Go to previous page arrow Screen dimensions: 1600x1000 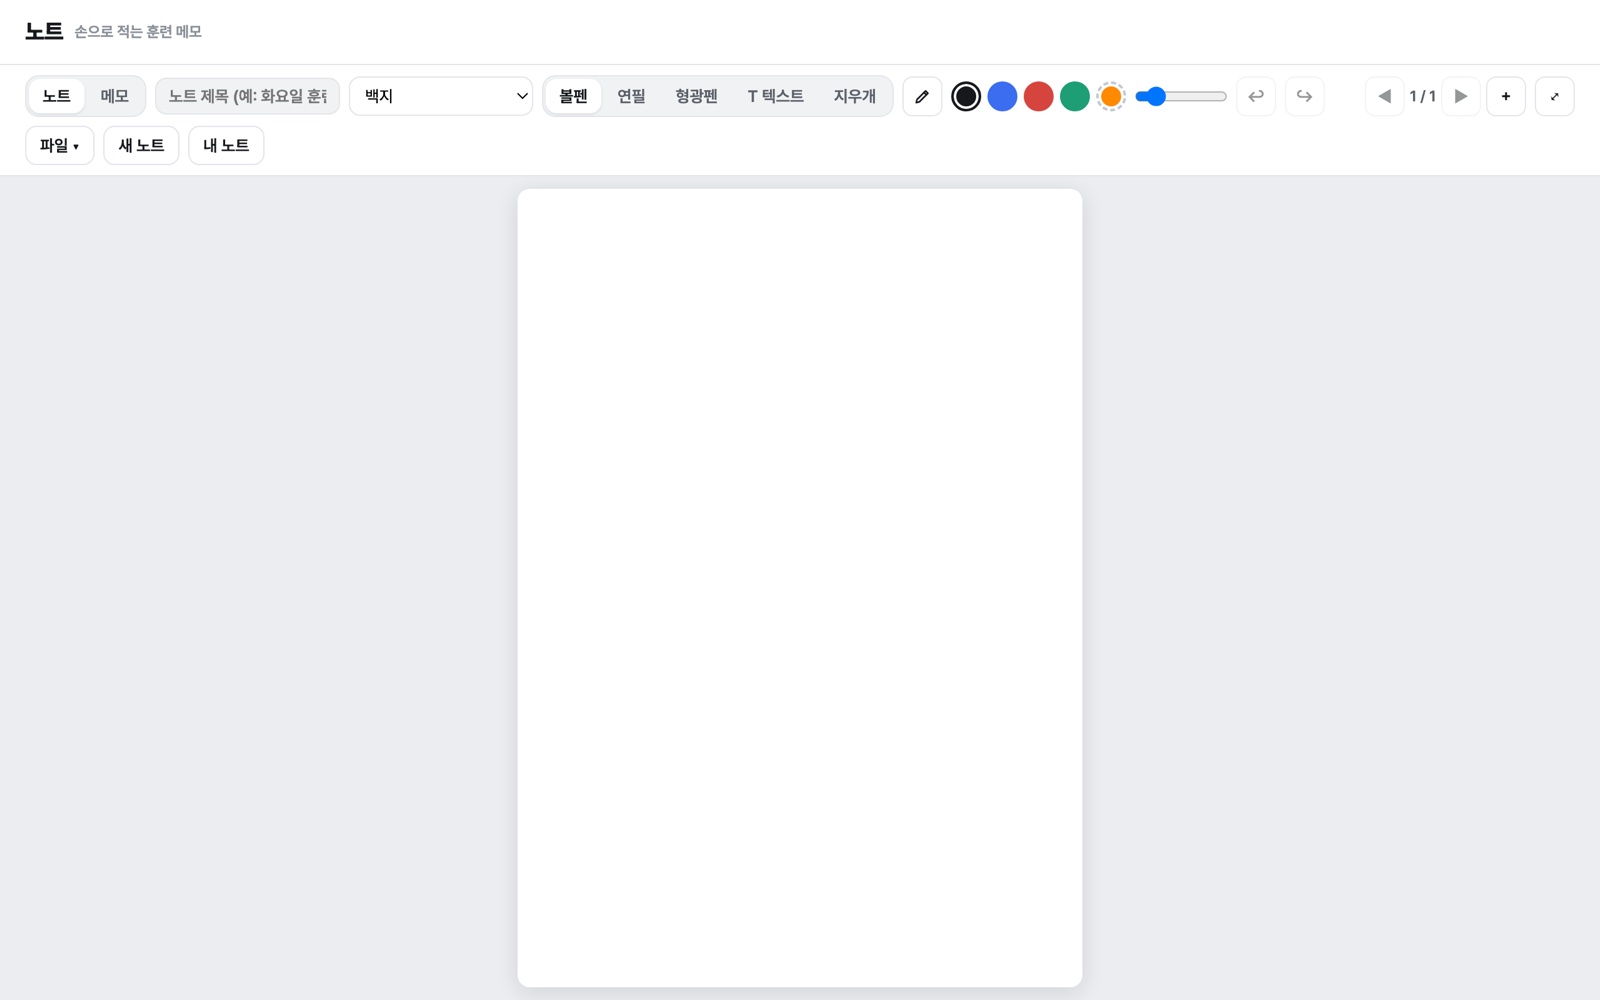[x=1385, y=96]
